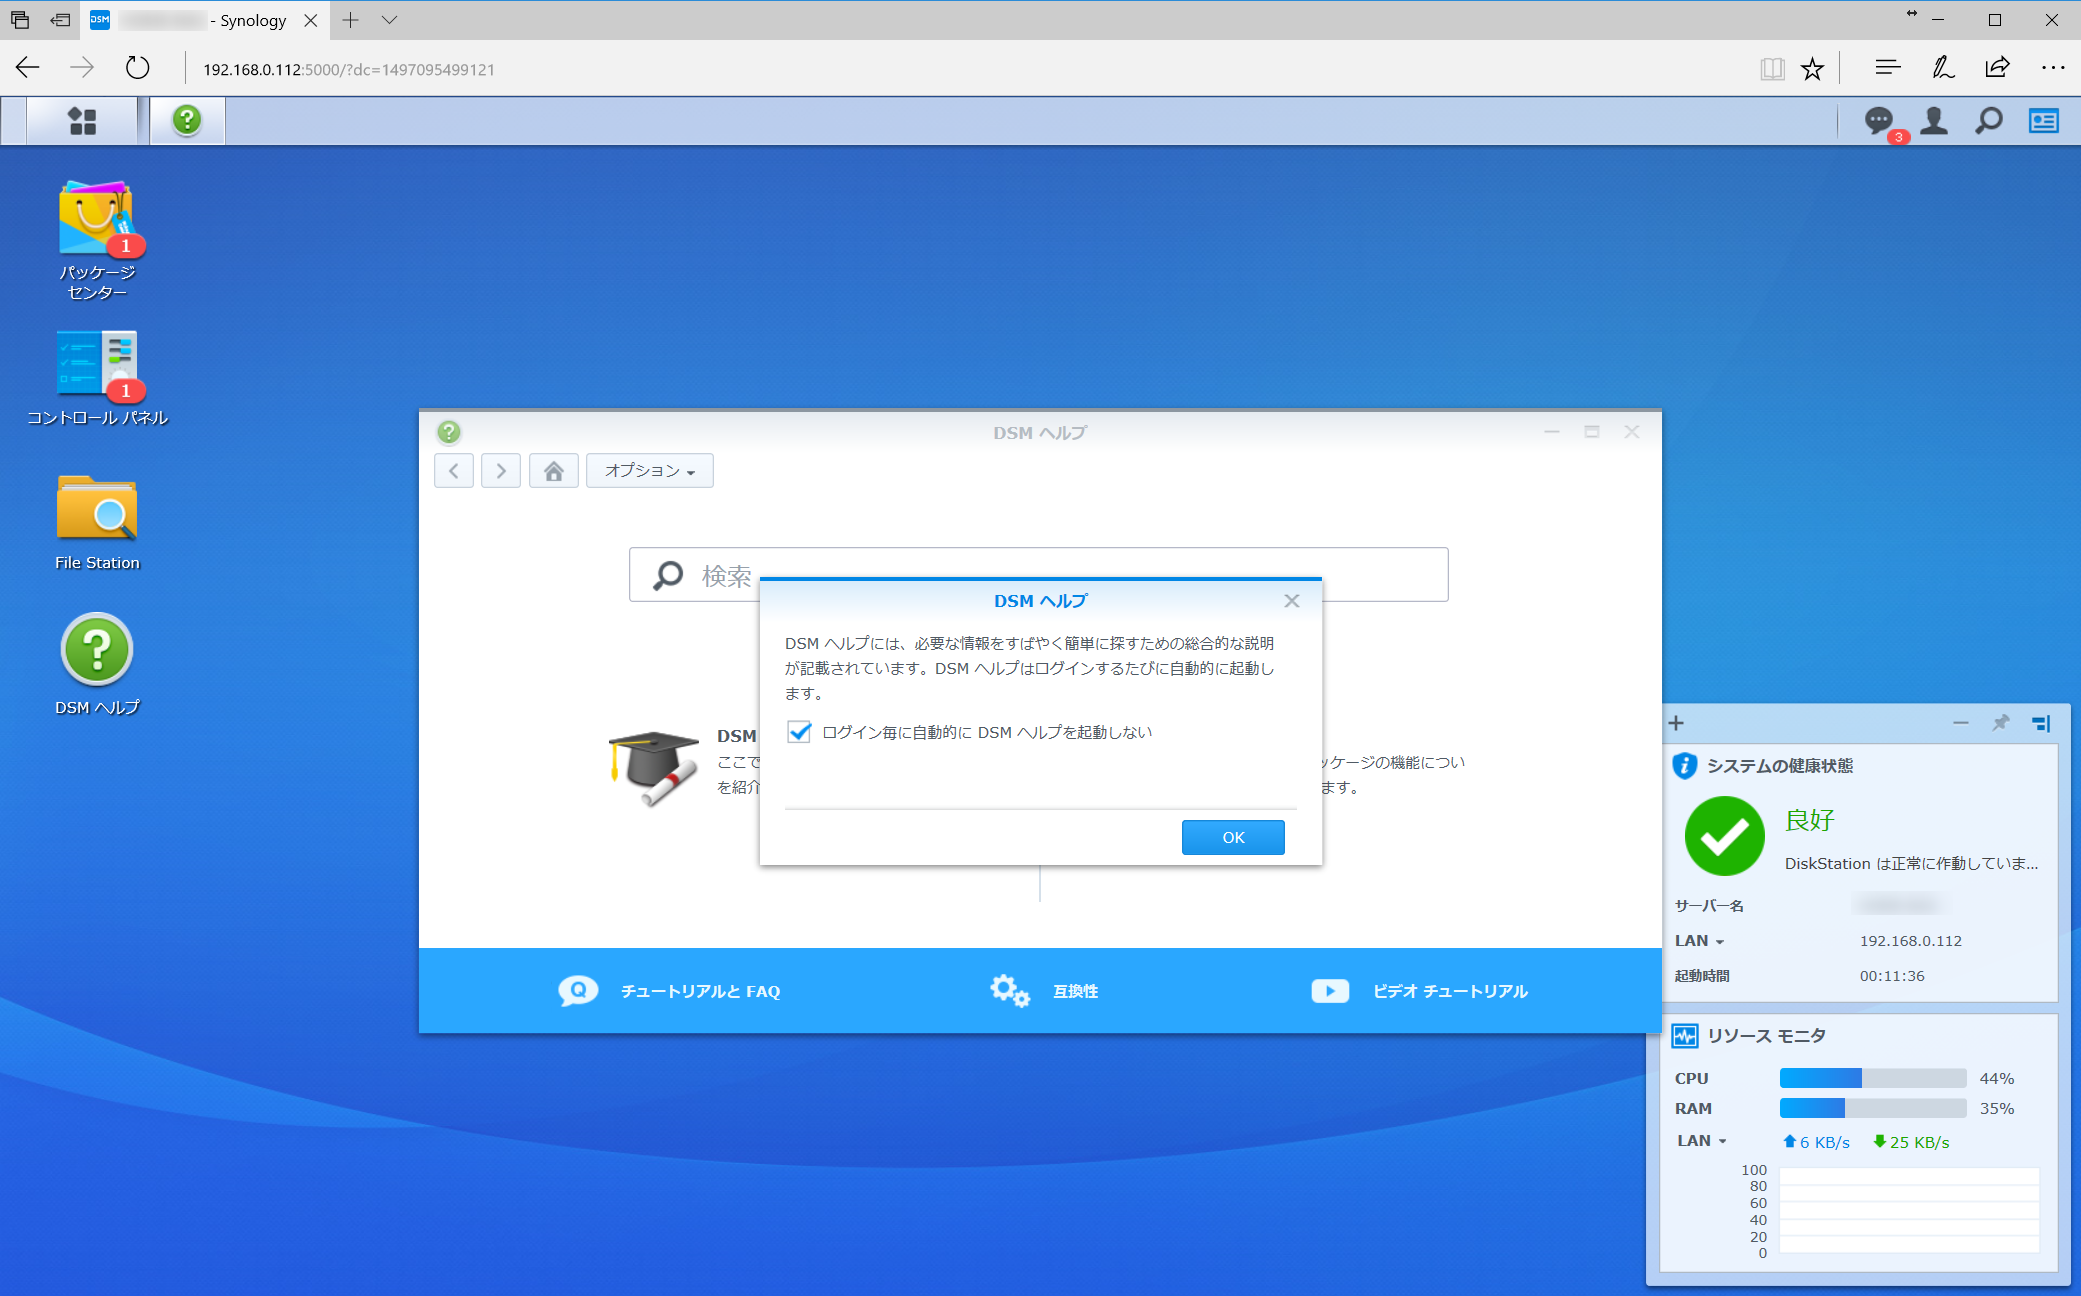The height and width of the screenshot is (1296, 2081).
Task: Toggle the widgets panel icon
Action: coord(2043,121)
